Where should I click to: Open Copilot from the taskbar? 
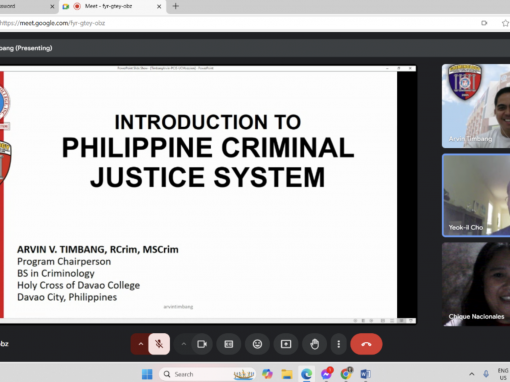pyautogui.click(x=267, y=374)
